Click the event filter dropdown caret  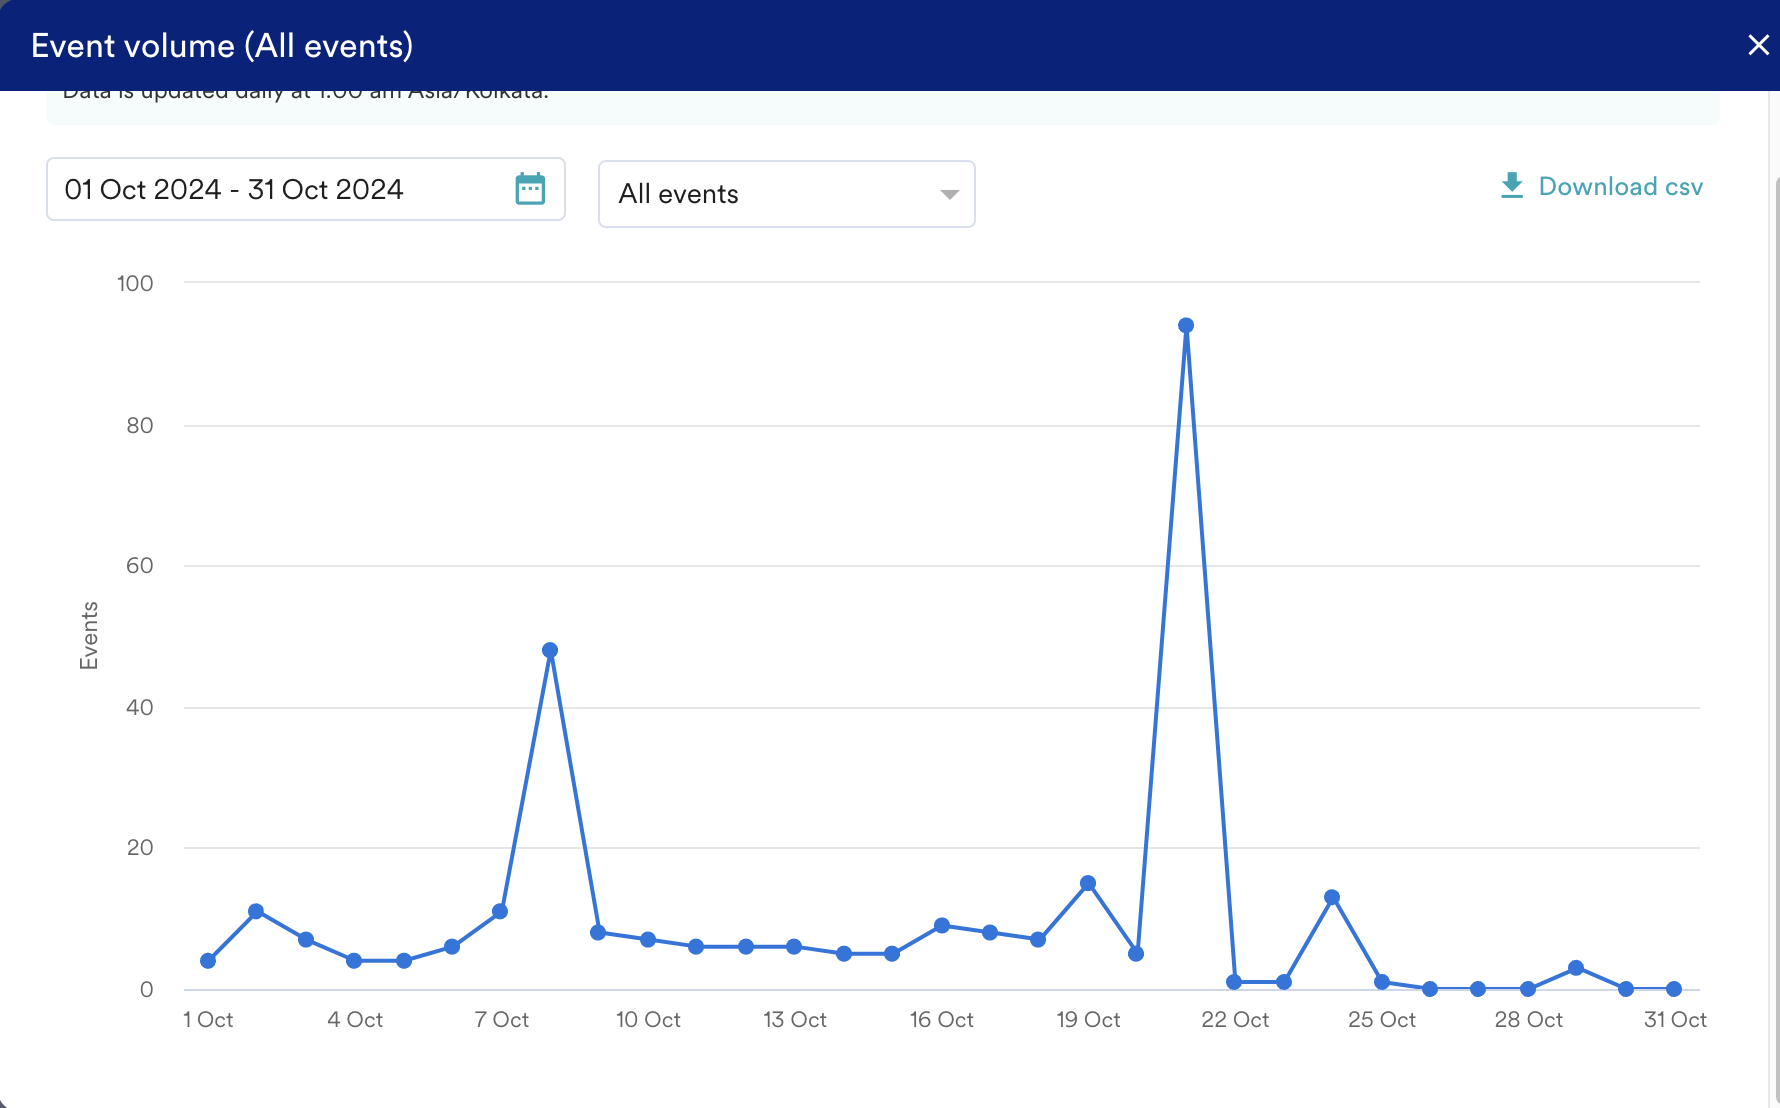pos(949,194)
